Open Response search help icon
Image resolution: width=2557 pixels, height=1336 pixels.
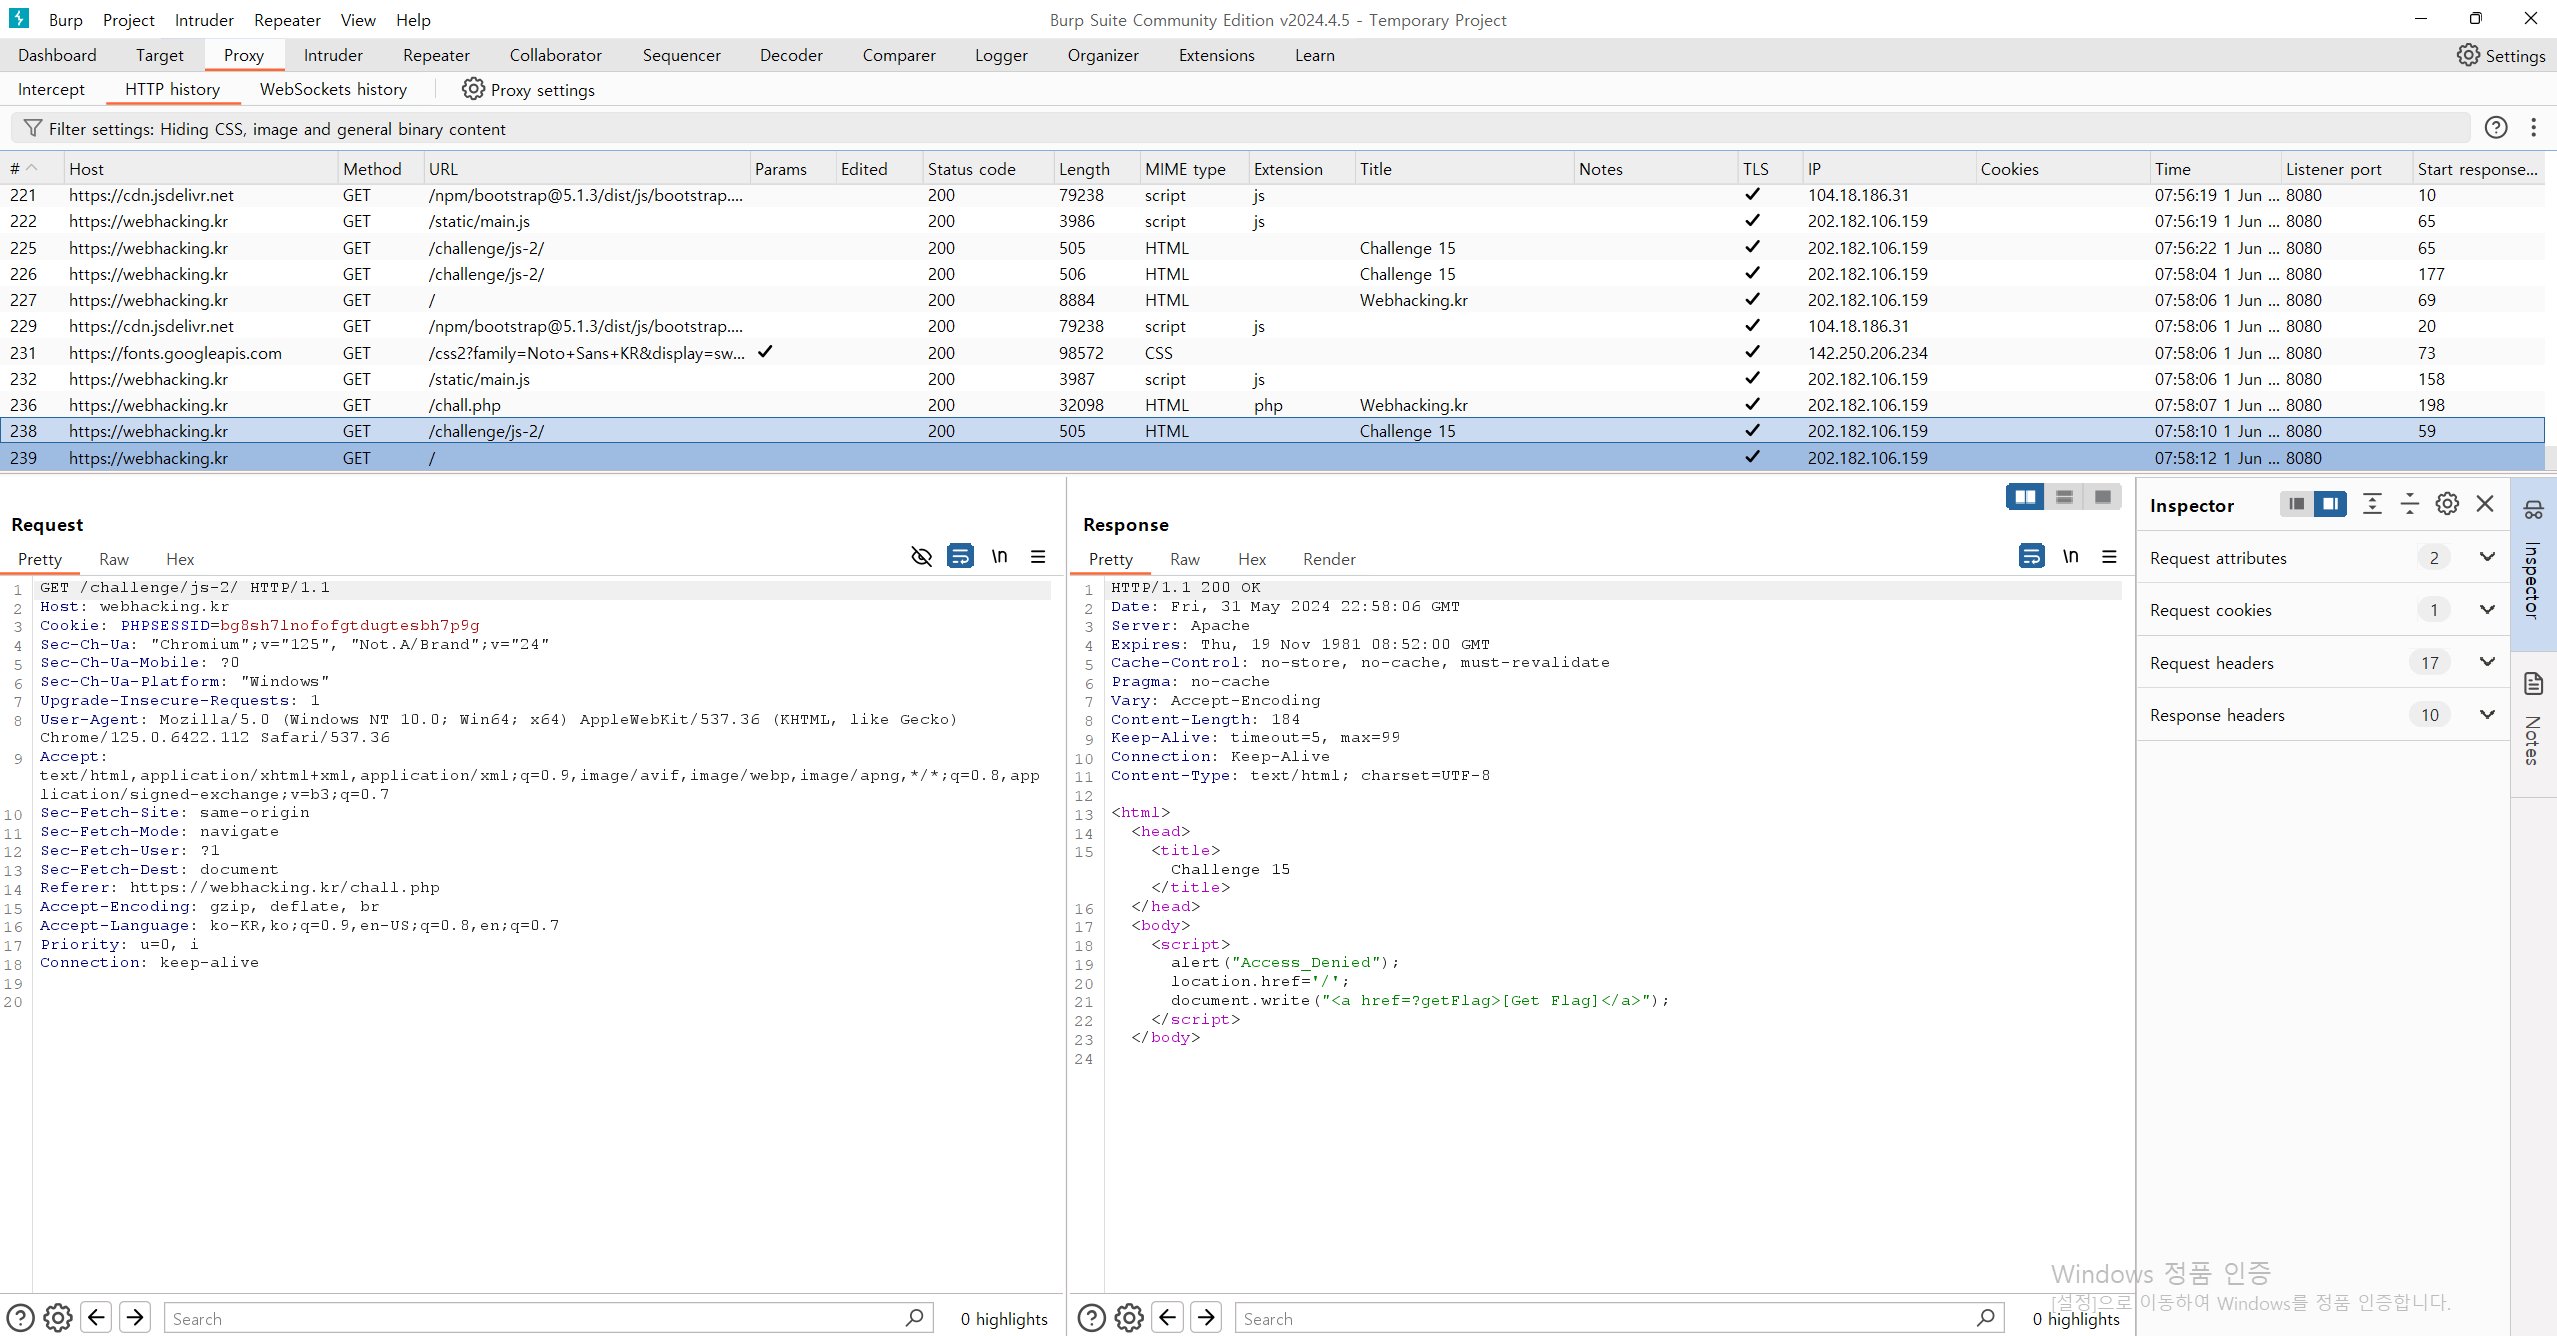(x=1092, y=1318)
